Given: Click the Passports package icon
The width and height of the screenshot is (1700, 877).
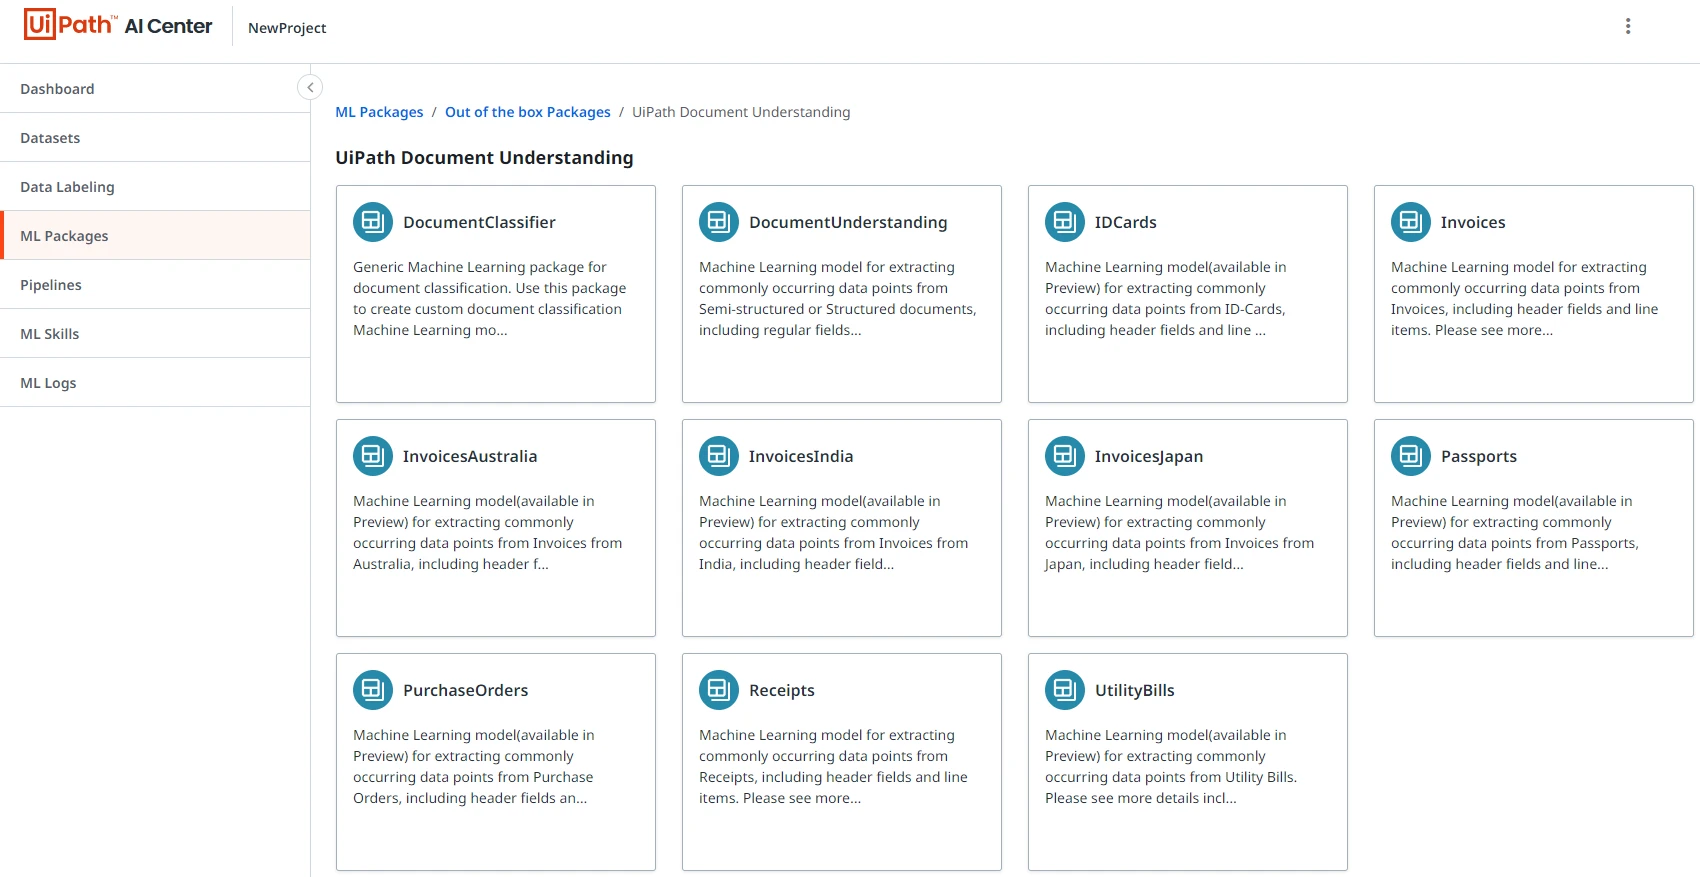Looking at the screenshot, I should tap(1411, 456).
